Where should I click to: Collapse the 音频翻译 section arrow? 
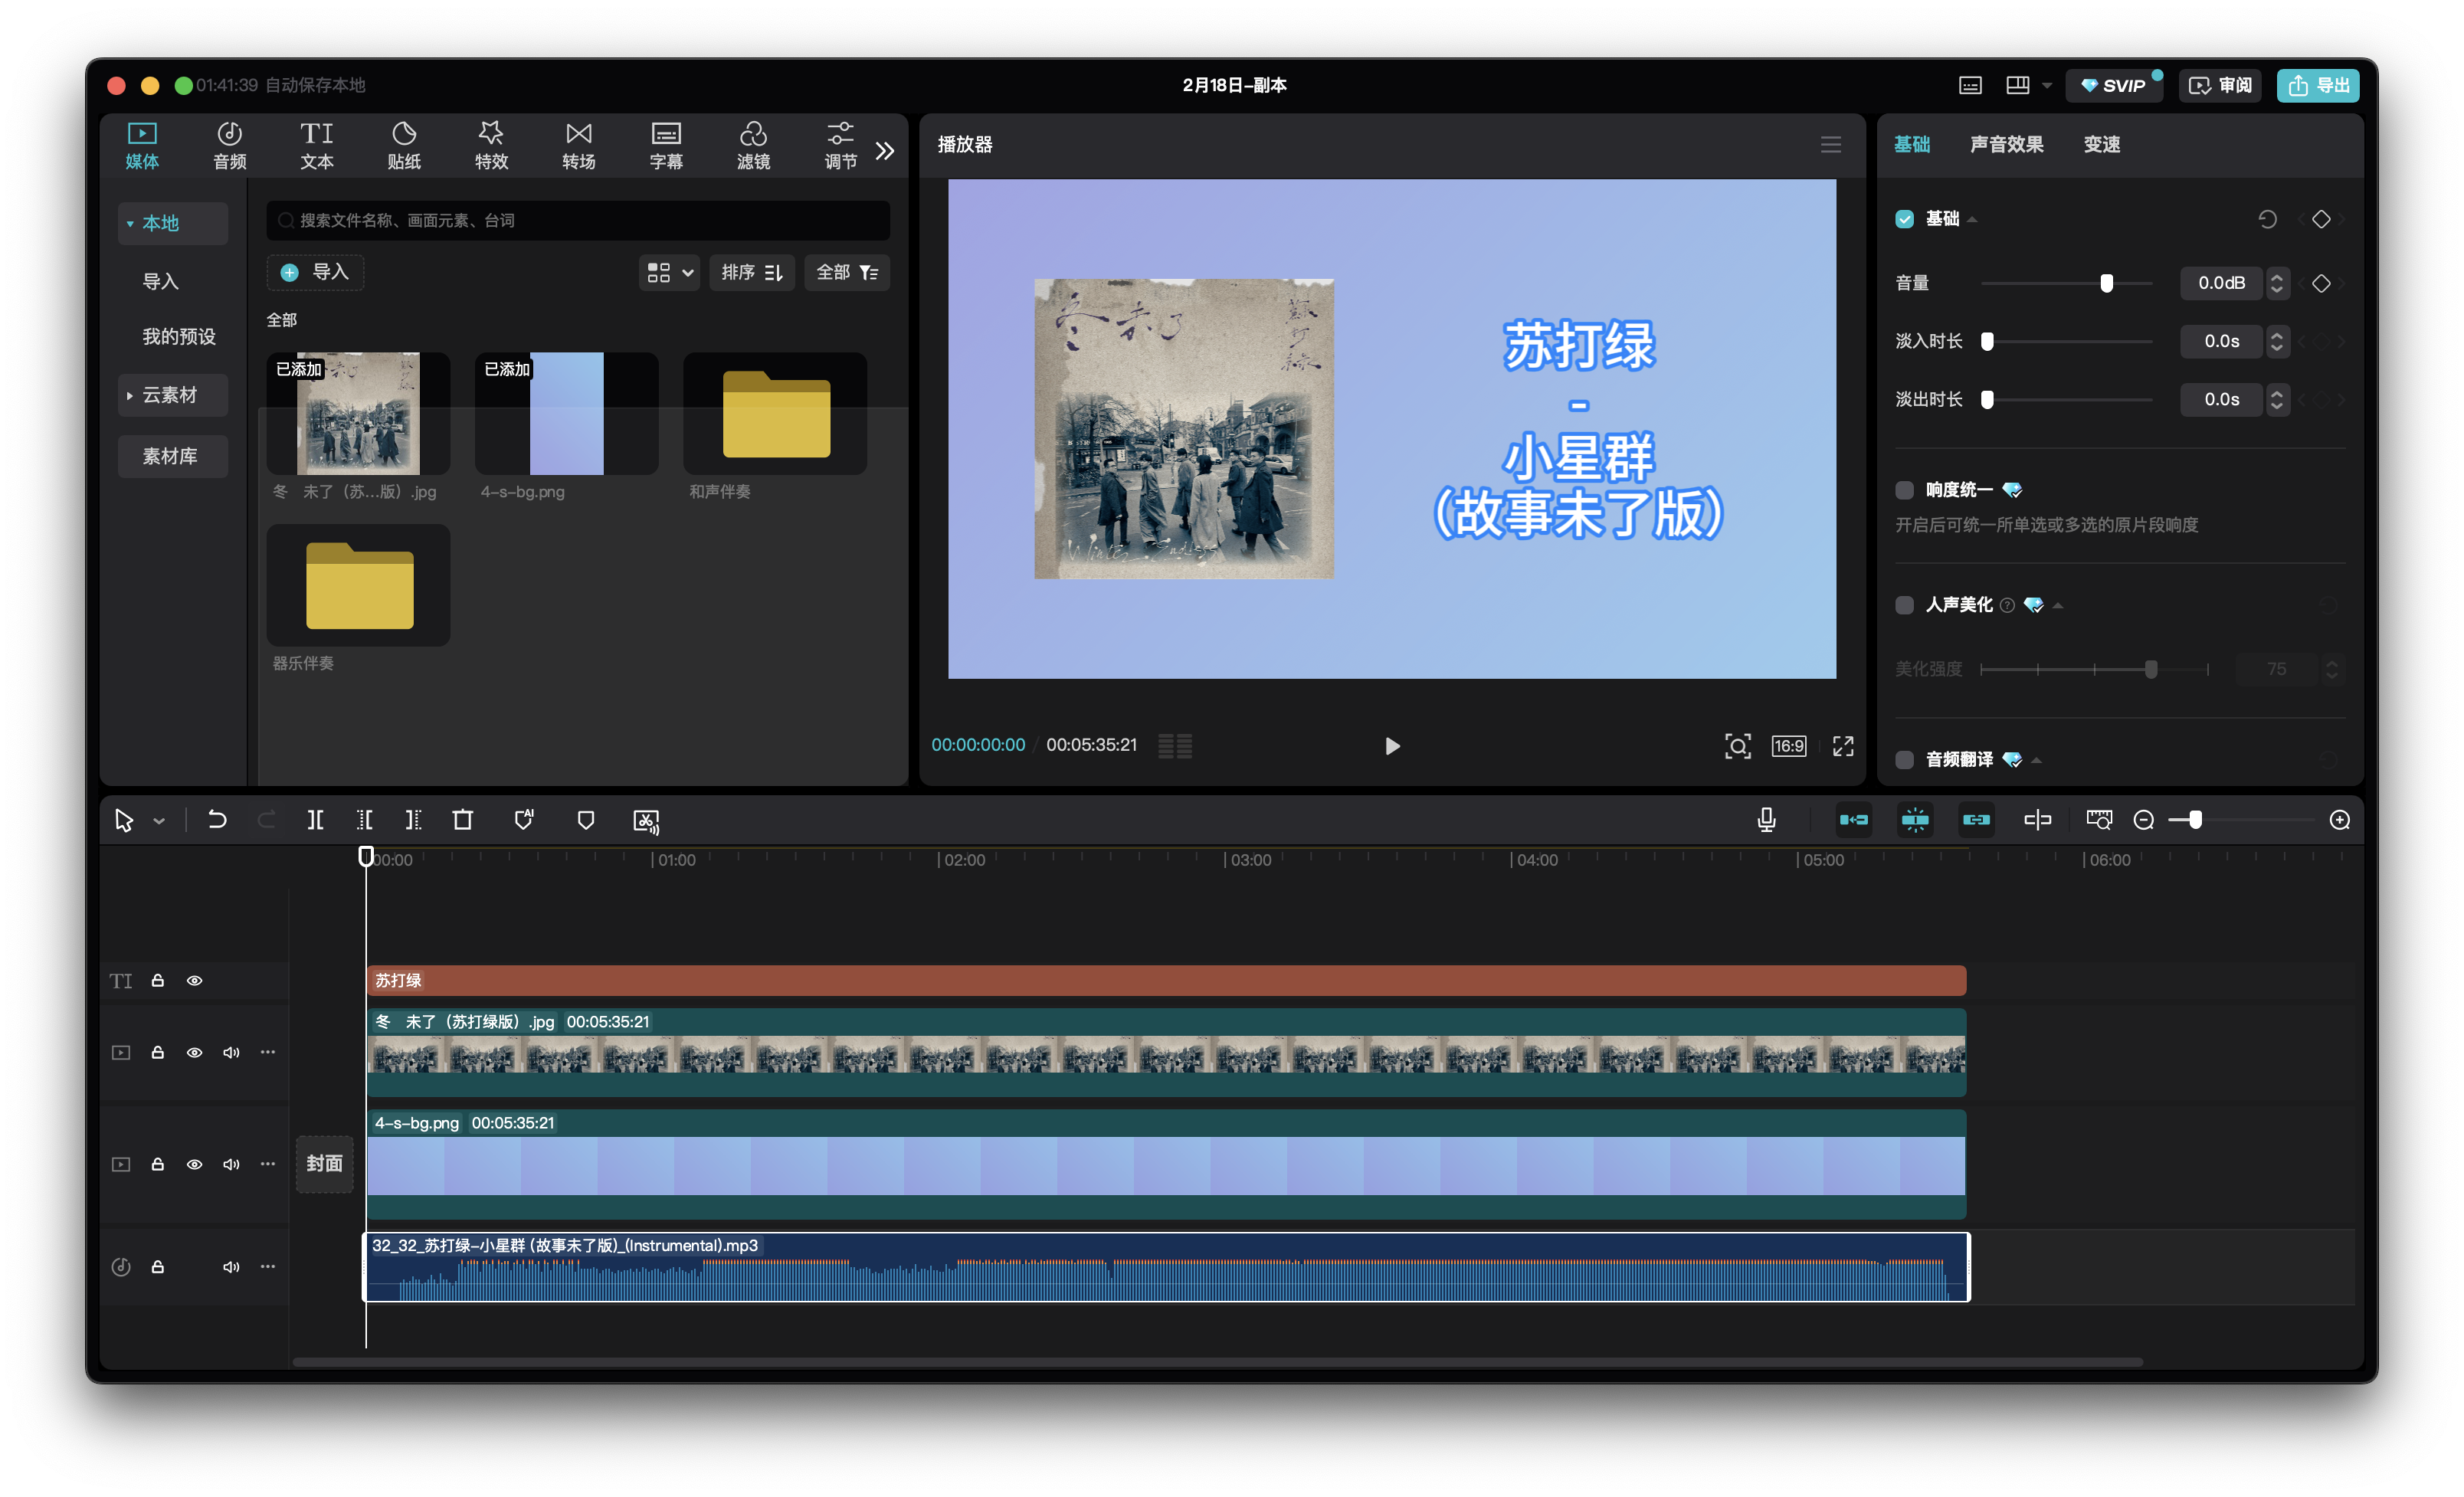pos(2036,760)
